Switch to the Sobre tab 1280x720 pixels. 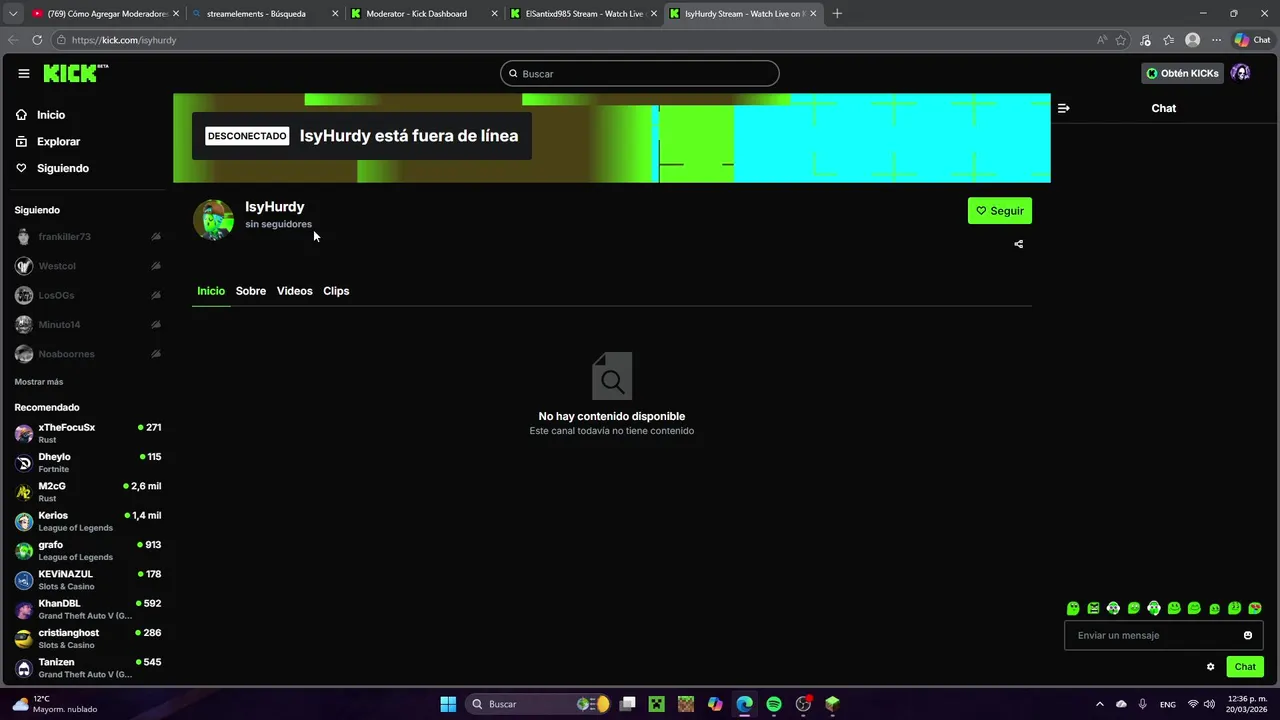[251, 291]
